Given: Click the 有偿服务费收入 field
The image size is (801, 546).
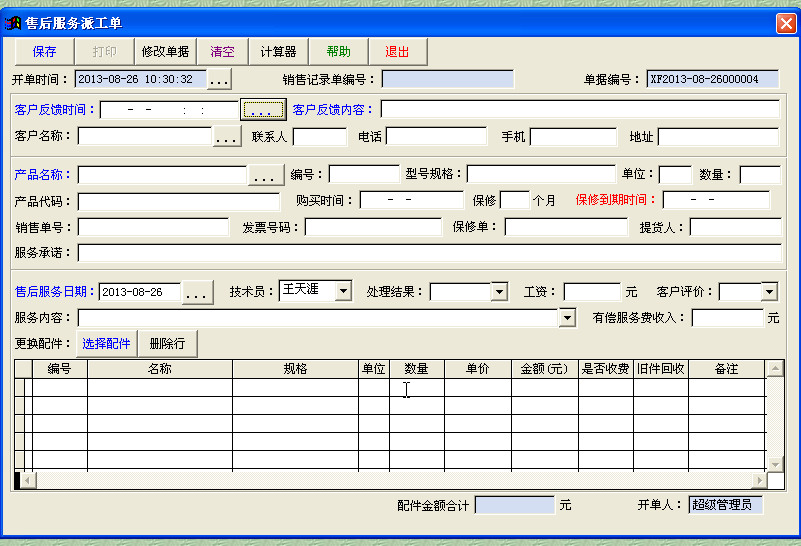Looking at the screenshot, I should [727, 318].
